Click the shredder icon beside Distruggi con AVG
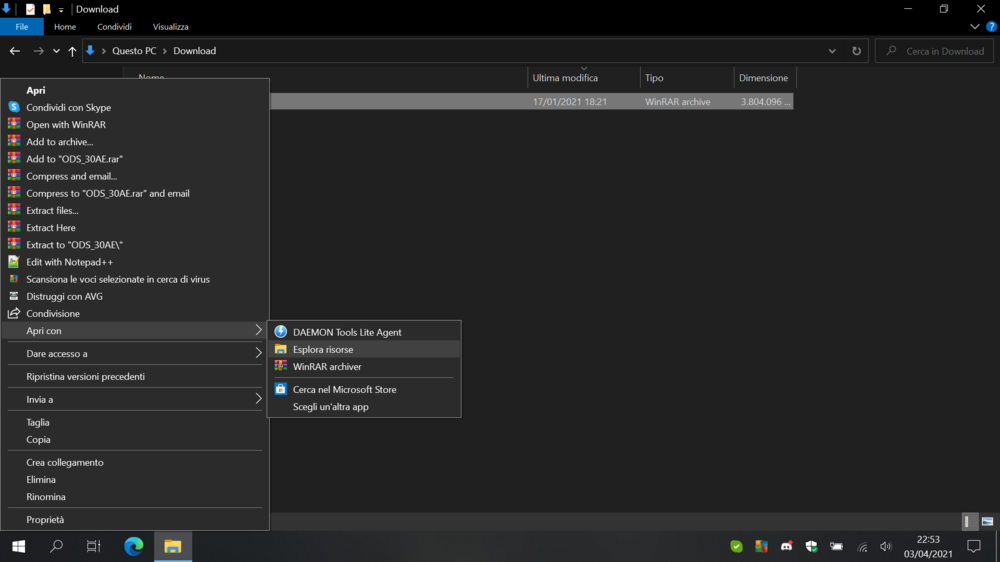The image size is (1000, 562). click(x=13, y=296)
